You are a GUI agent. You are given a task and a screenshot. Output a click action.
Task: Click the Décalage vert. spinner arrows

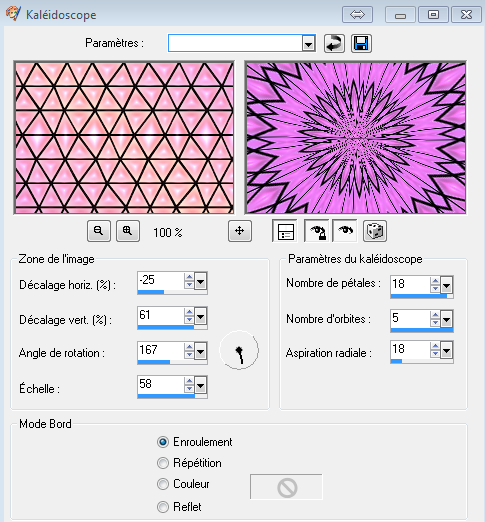[189, 316]
